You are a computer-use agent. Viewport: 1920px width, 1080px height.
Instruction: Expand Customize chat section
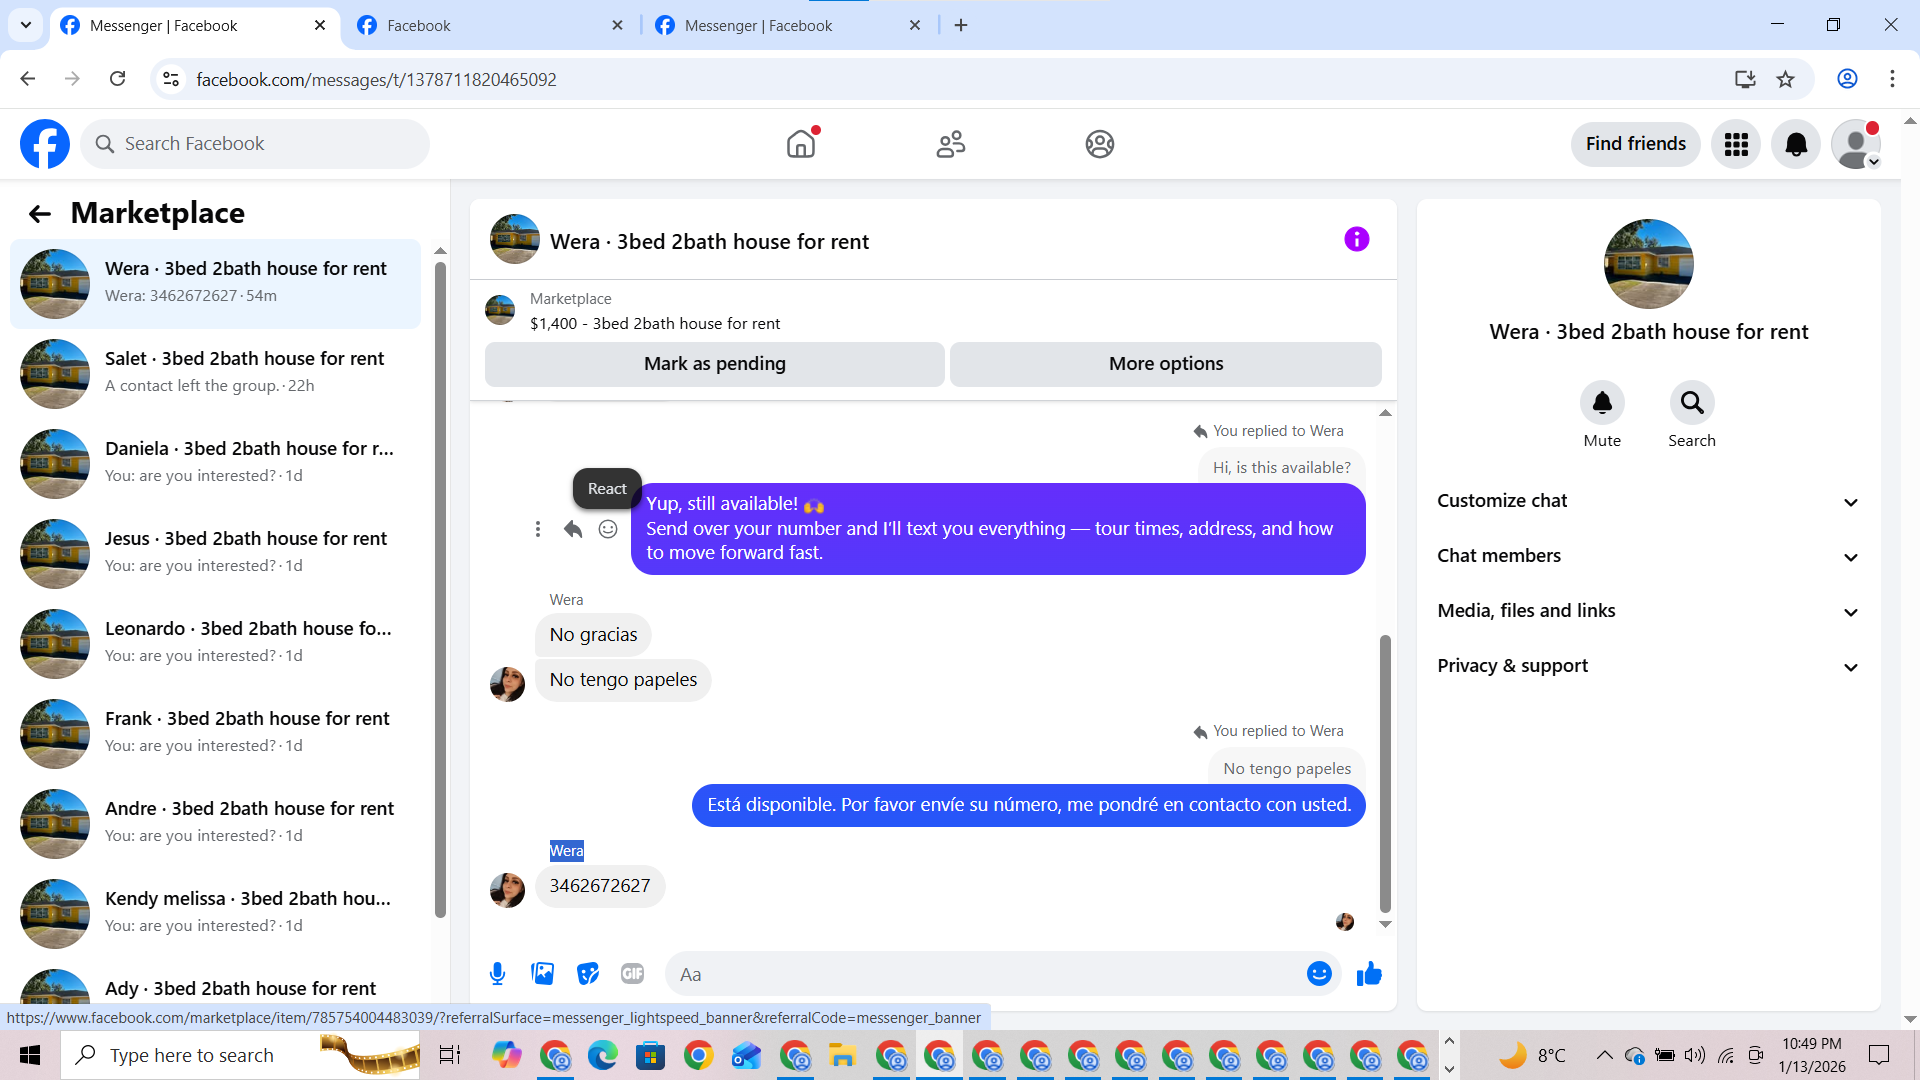[x=1648, y=501]
